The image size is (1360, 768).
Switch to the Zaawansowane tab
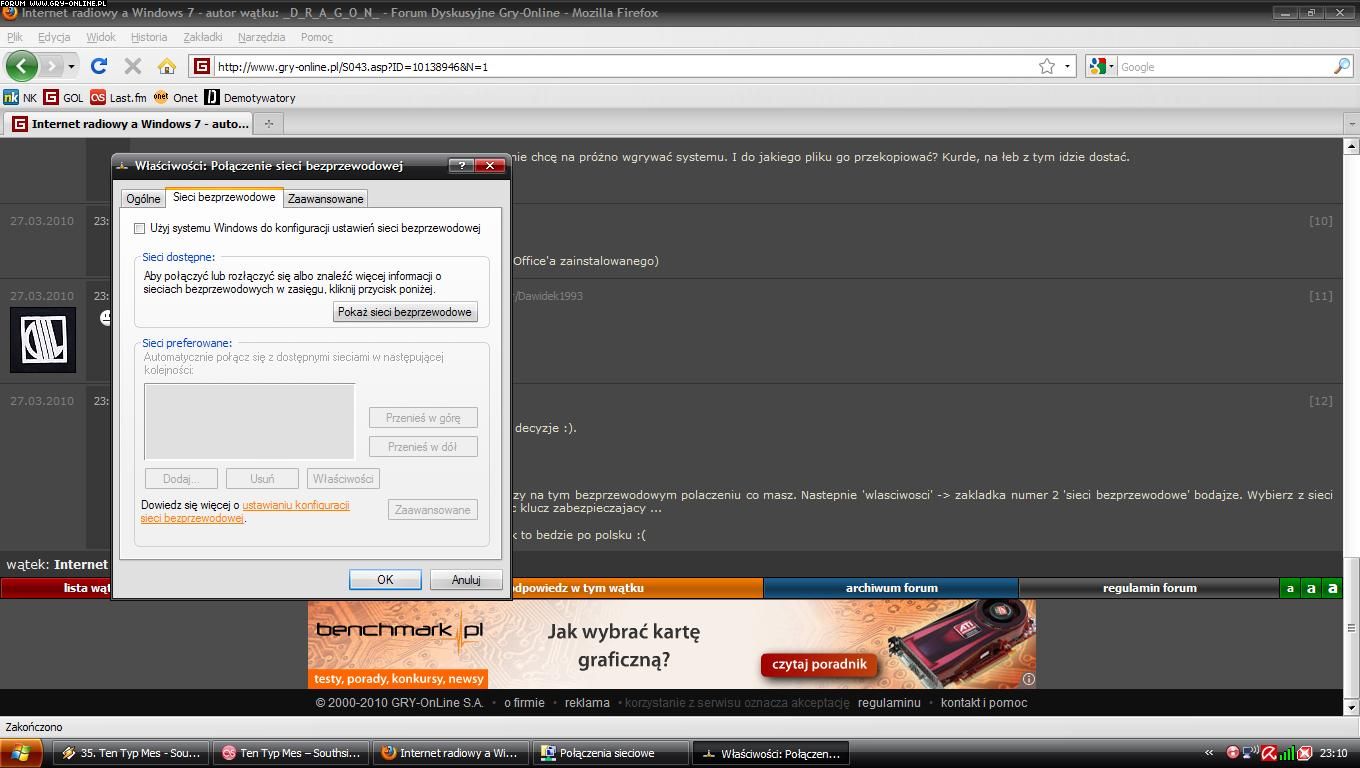tap(325, 199)
